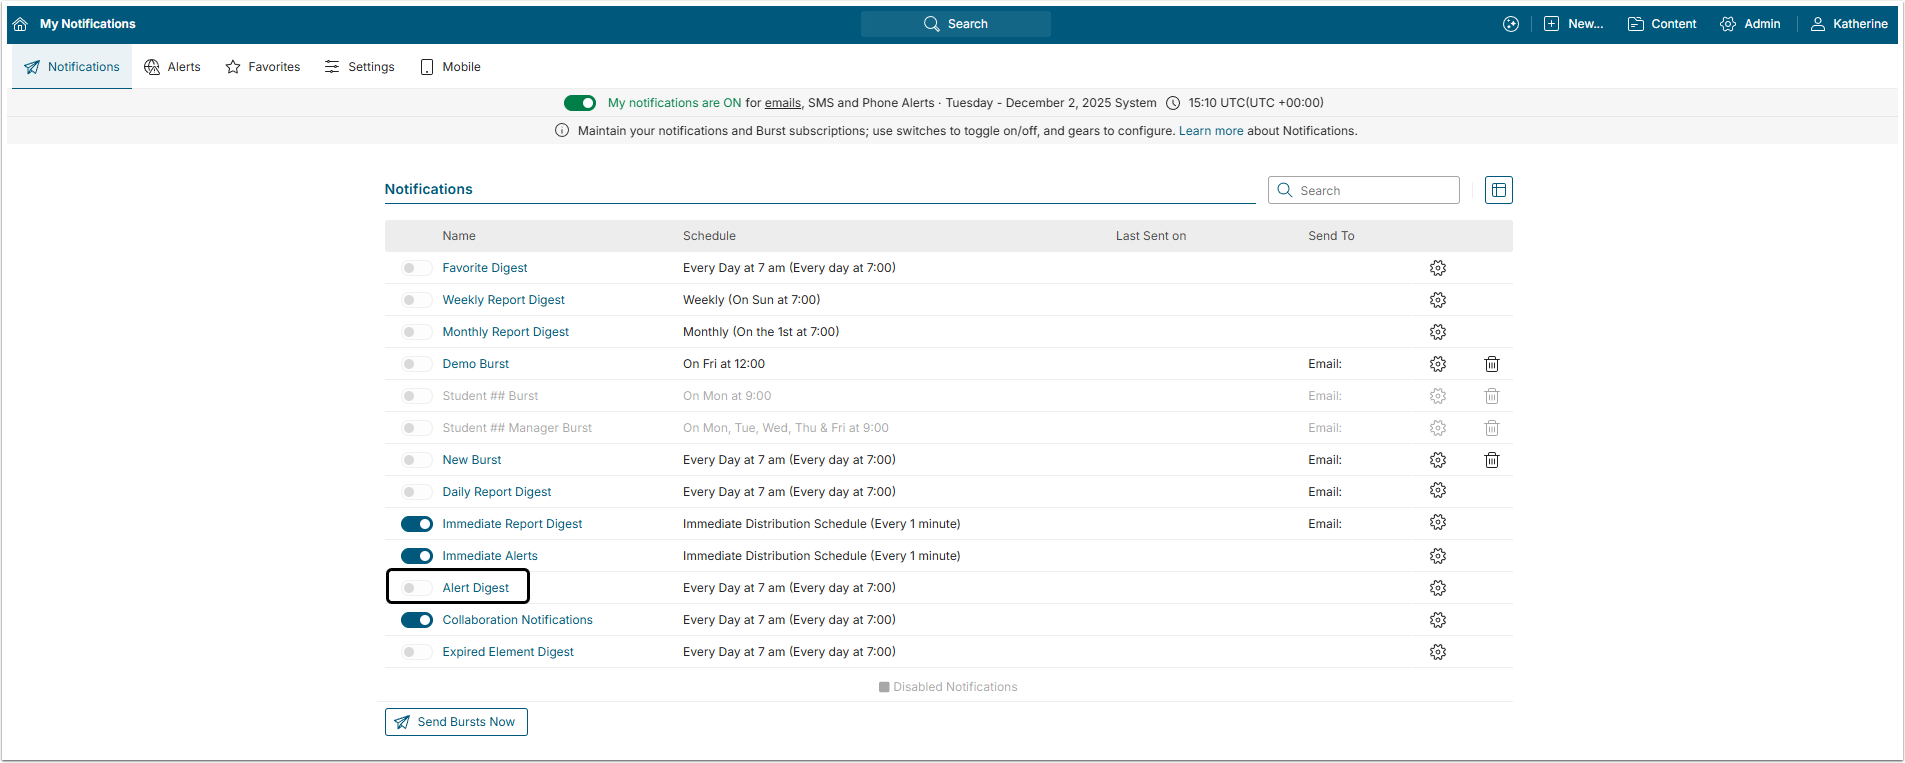Click trash icon for New Burst
Screen dimensions: 1905x763
click(x=1492, y=460)
